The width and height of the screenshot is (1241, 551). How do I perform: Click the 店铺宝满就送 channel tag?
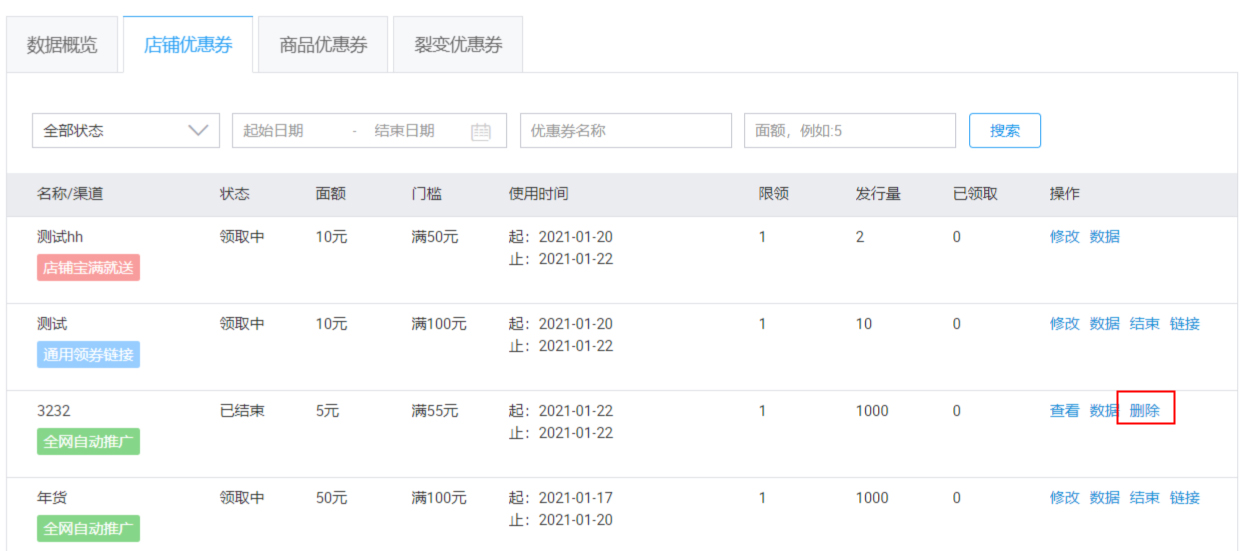coord(88,268)
